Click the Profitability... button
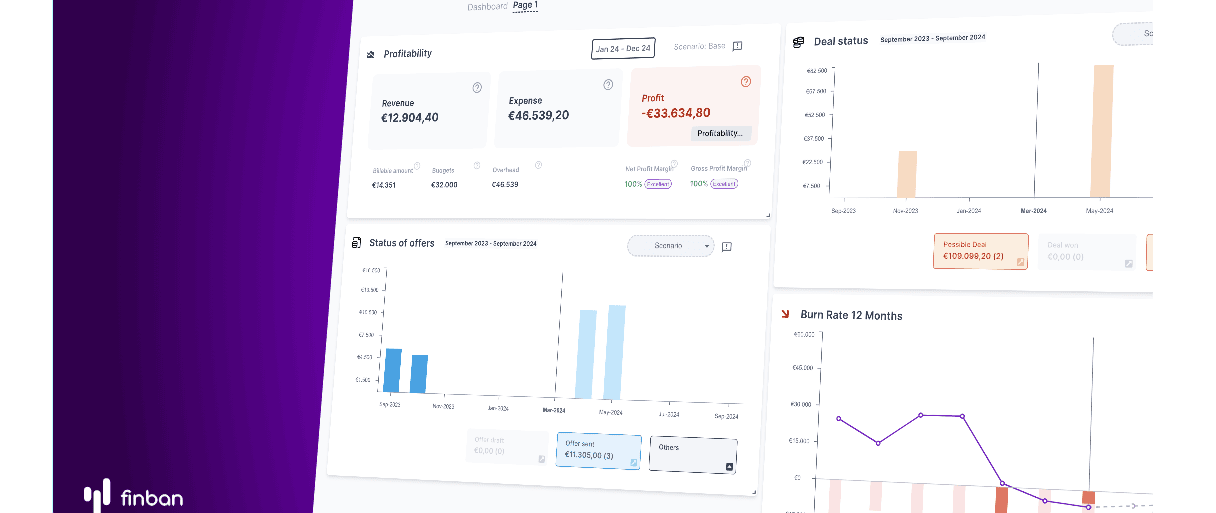 click(x=720, y=133)
